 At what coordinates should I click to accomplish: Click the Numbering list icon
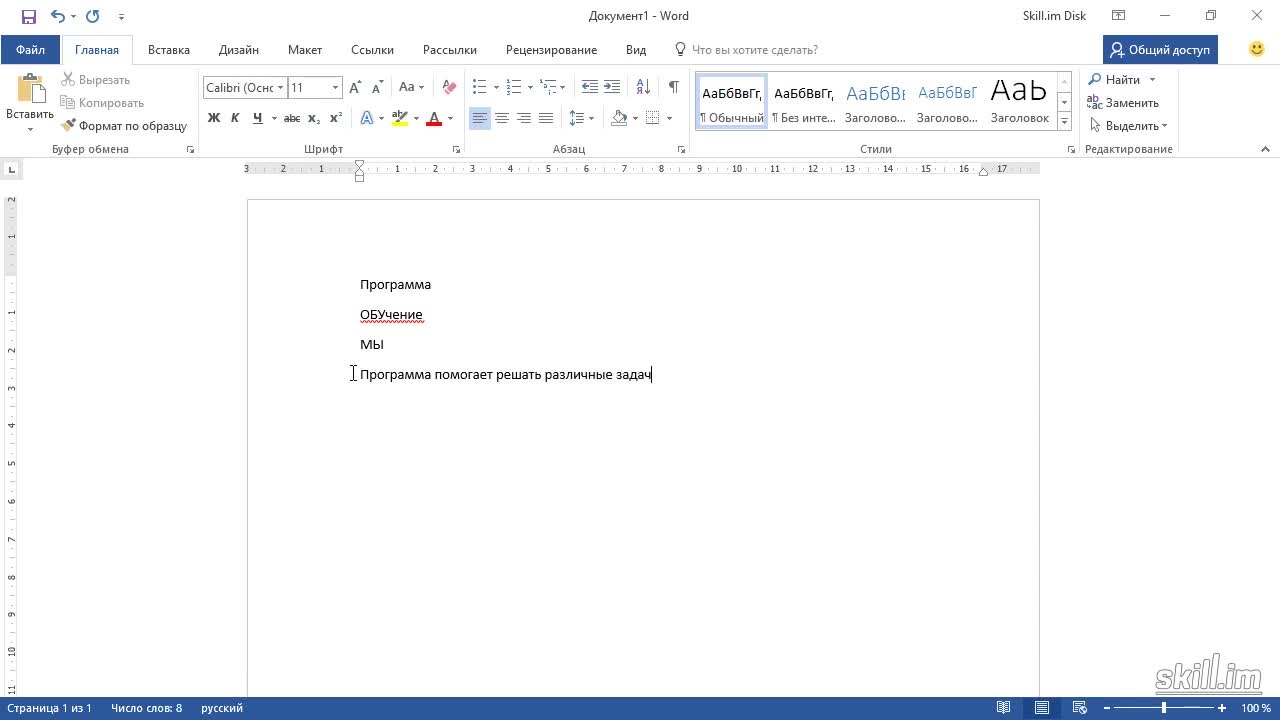click(x=514, y=88)
